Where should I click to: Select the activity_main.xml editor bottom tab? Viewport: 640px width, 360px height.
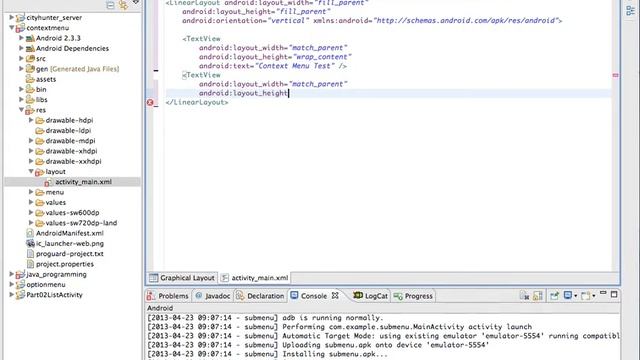tap(255, 278)
